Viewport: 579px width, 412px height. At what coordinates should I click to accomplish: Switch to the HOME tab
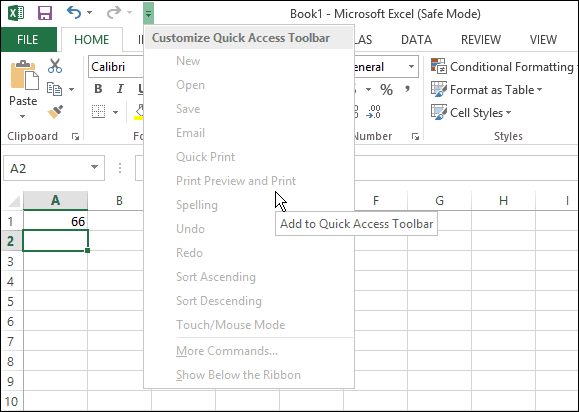(x=92, y=40)
